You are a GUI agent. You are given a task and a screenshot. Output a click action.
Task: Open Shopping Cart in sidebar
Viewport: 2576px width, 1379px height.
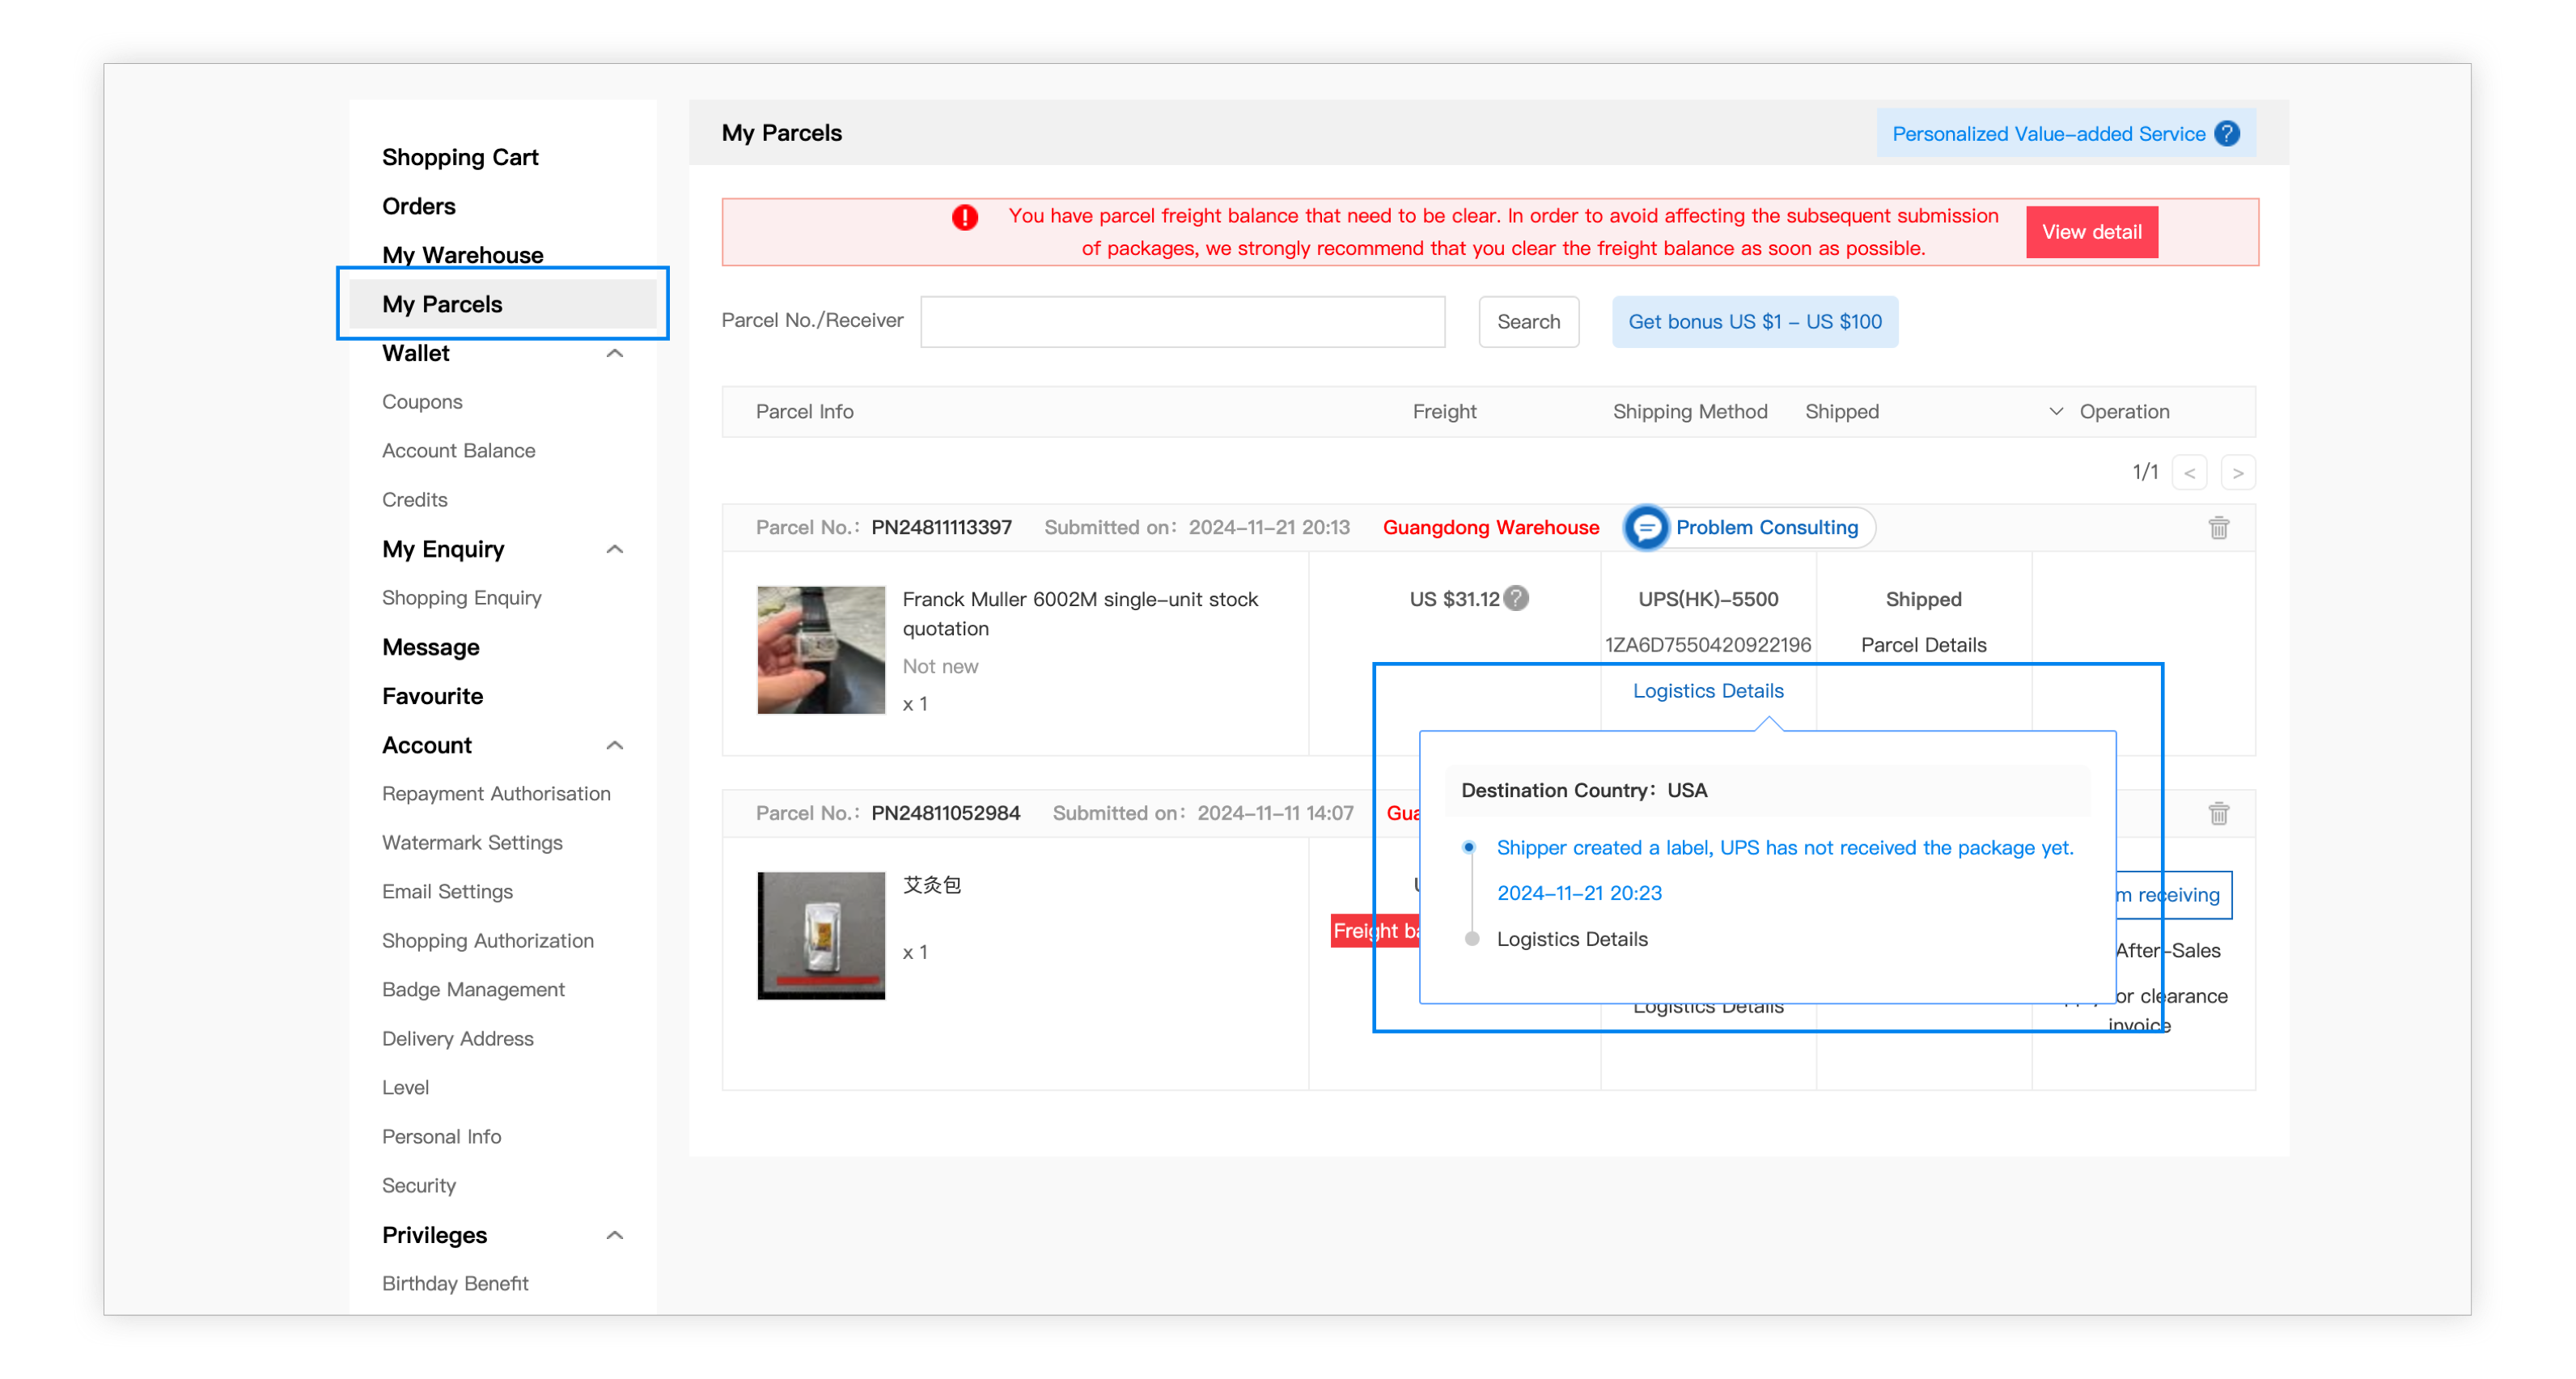point(460,157)
